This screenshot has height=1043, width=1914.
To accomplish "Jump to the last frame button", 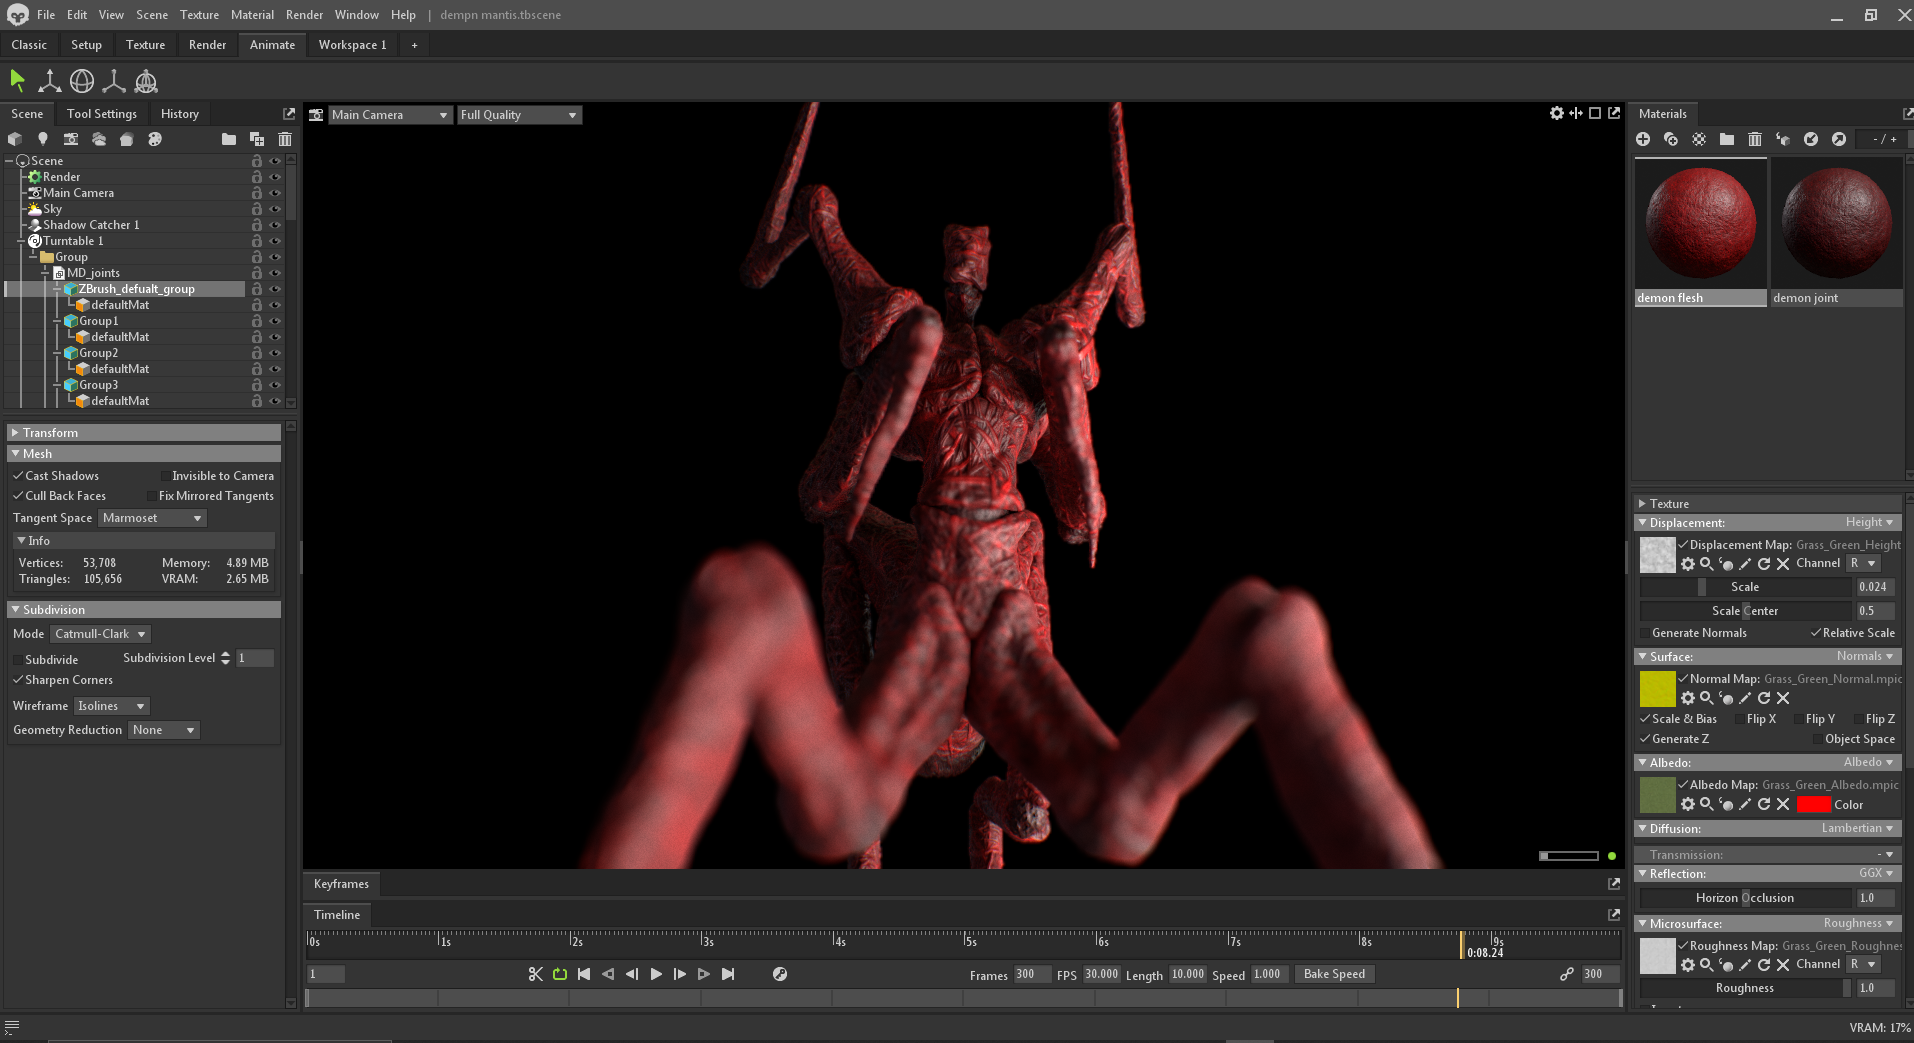I will click(728, 974).
